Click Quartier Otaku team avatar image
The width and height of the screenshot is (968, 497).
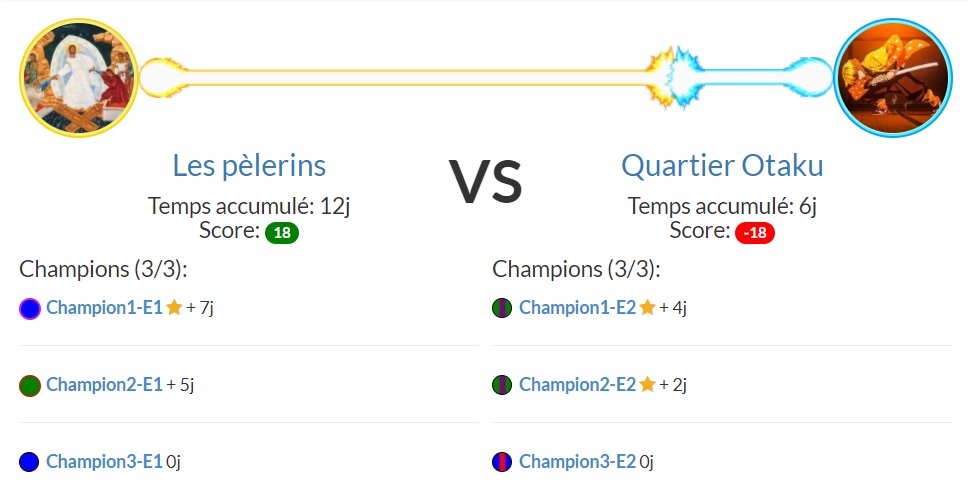coord(893,77)
